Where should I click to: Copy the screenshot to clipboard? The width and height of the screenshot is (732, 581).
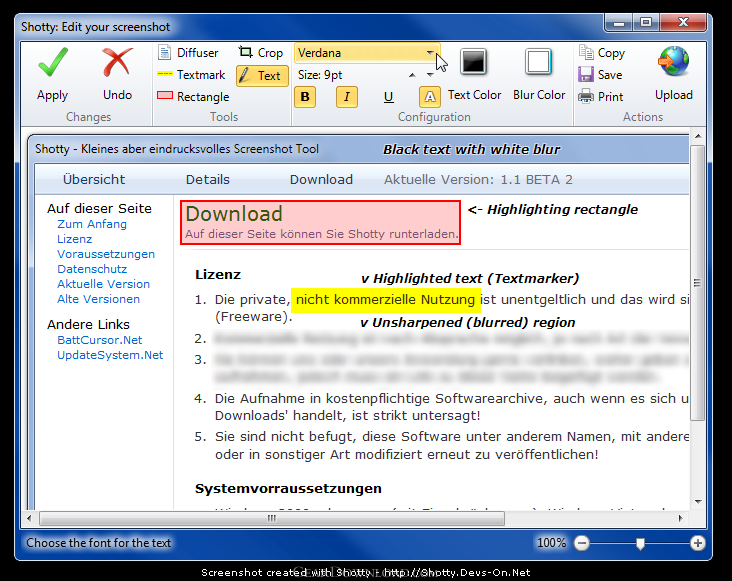(x=602, y=53)
